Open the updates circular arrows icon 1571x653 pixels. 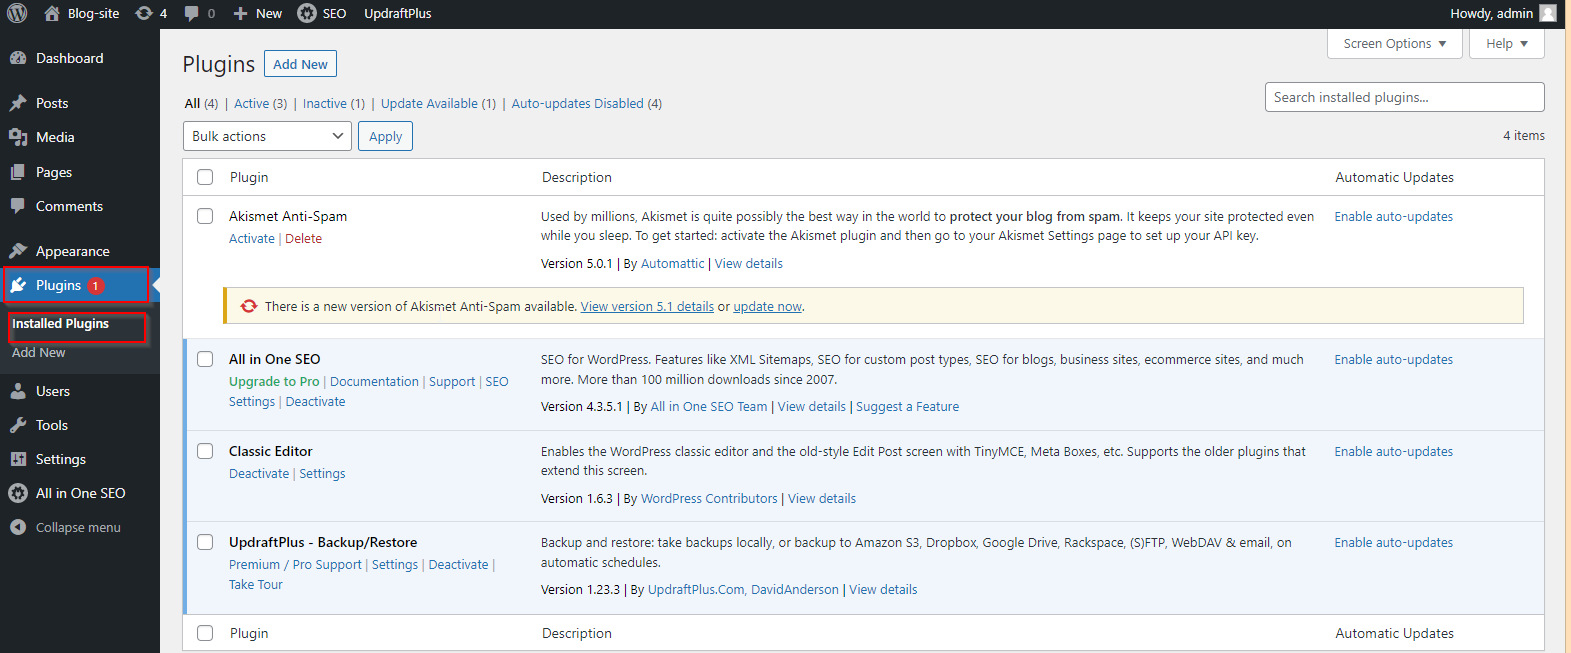click(x=144, y=13)
